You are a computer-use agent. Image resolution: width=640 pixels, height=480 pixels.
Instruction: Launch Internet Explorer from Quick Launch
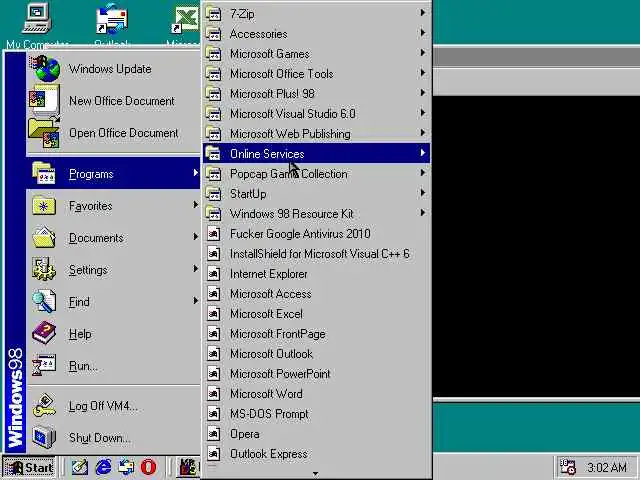tap(103, 467)
